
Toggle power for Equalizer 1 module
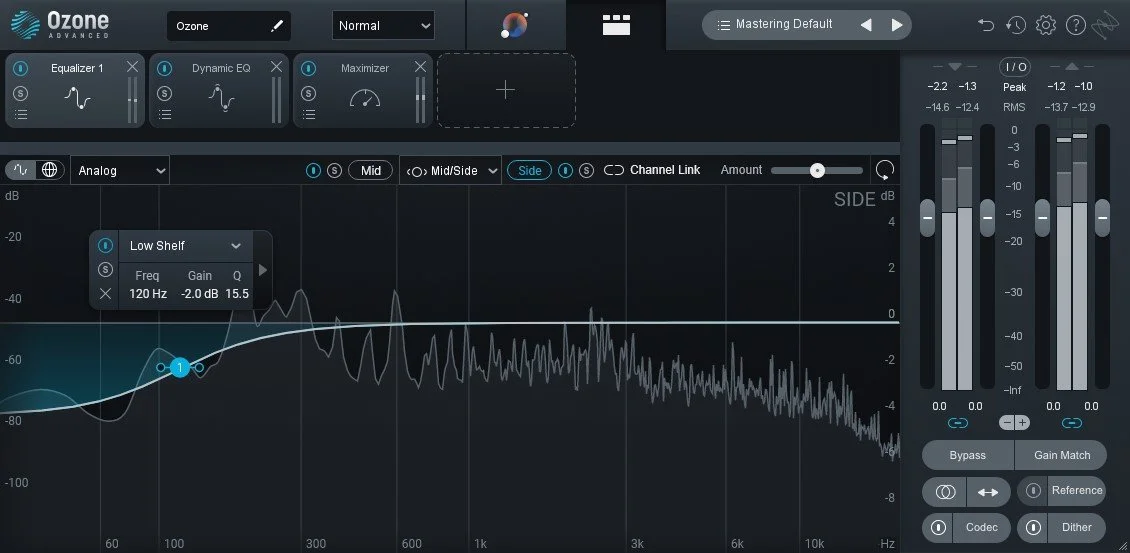pyautogui.click(x=21, y=68)
